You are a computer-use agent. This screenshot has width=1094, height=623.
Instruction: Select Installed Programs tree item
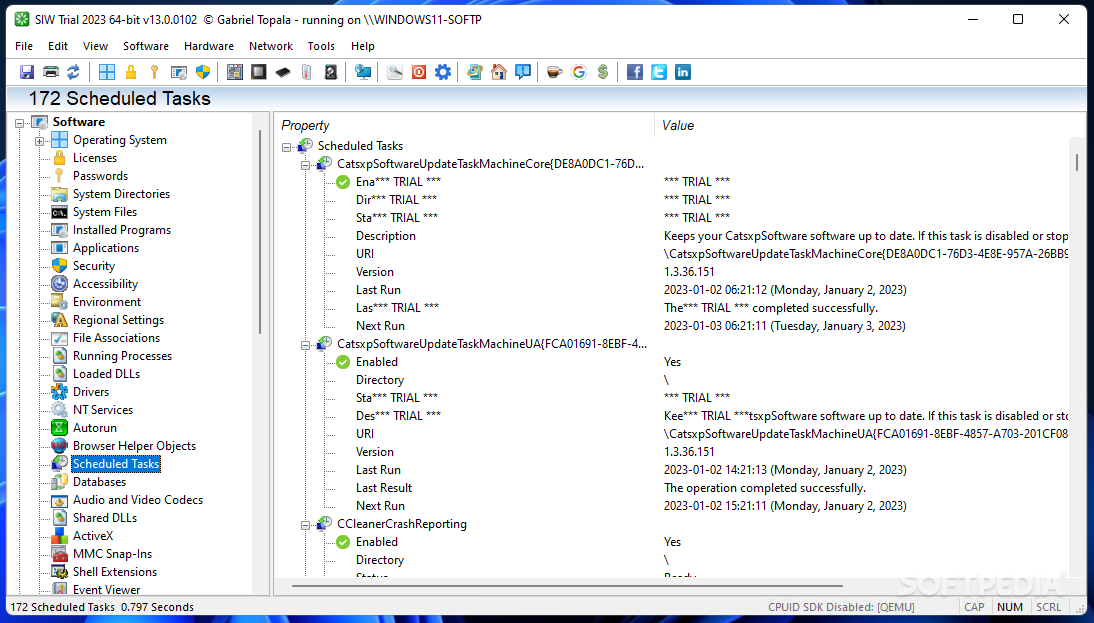pyautogui.click(x=122, y=230)
